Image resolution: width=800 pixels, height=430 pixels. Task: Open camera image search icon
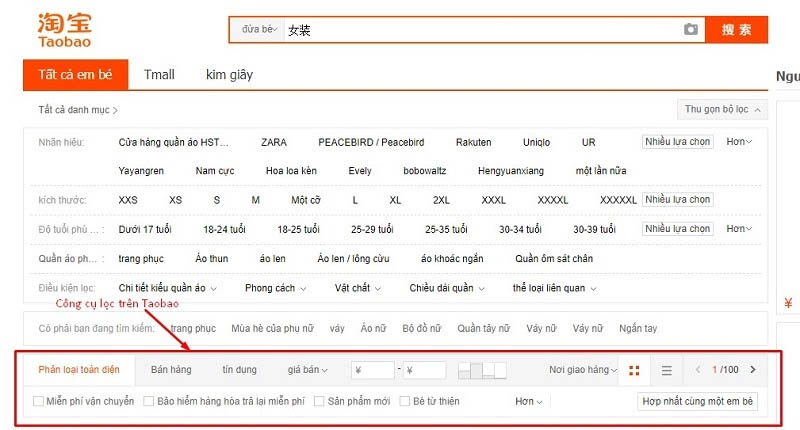[690, 30]
